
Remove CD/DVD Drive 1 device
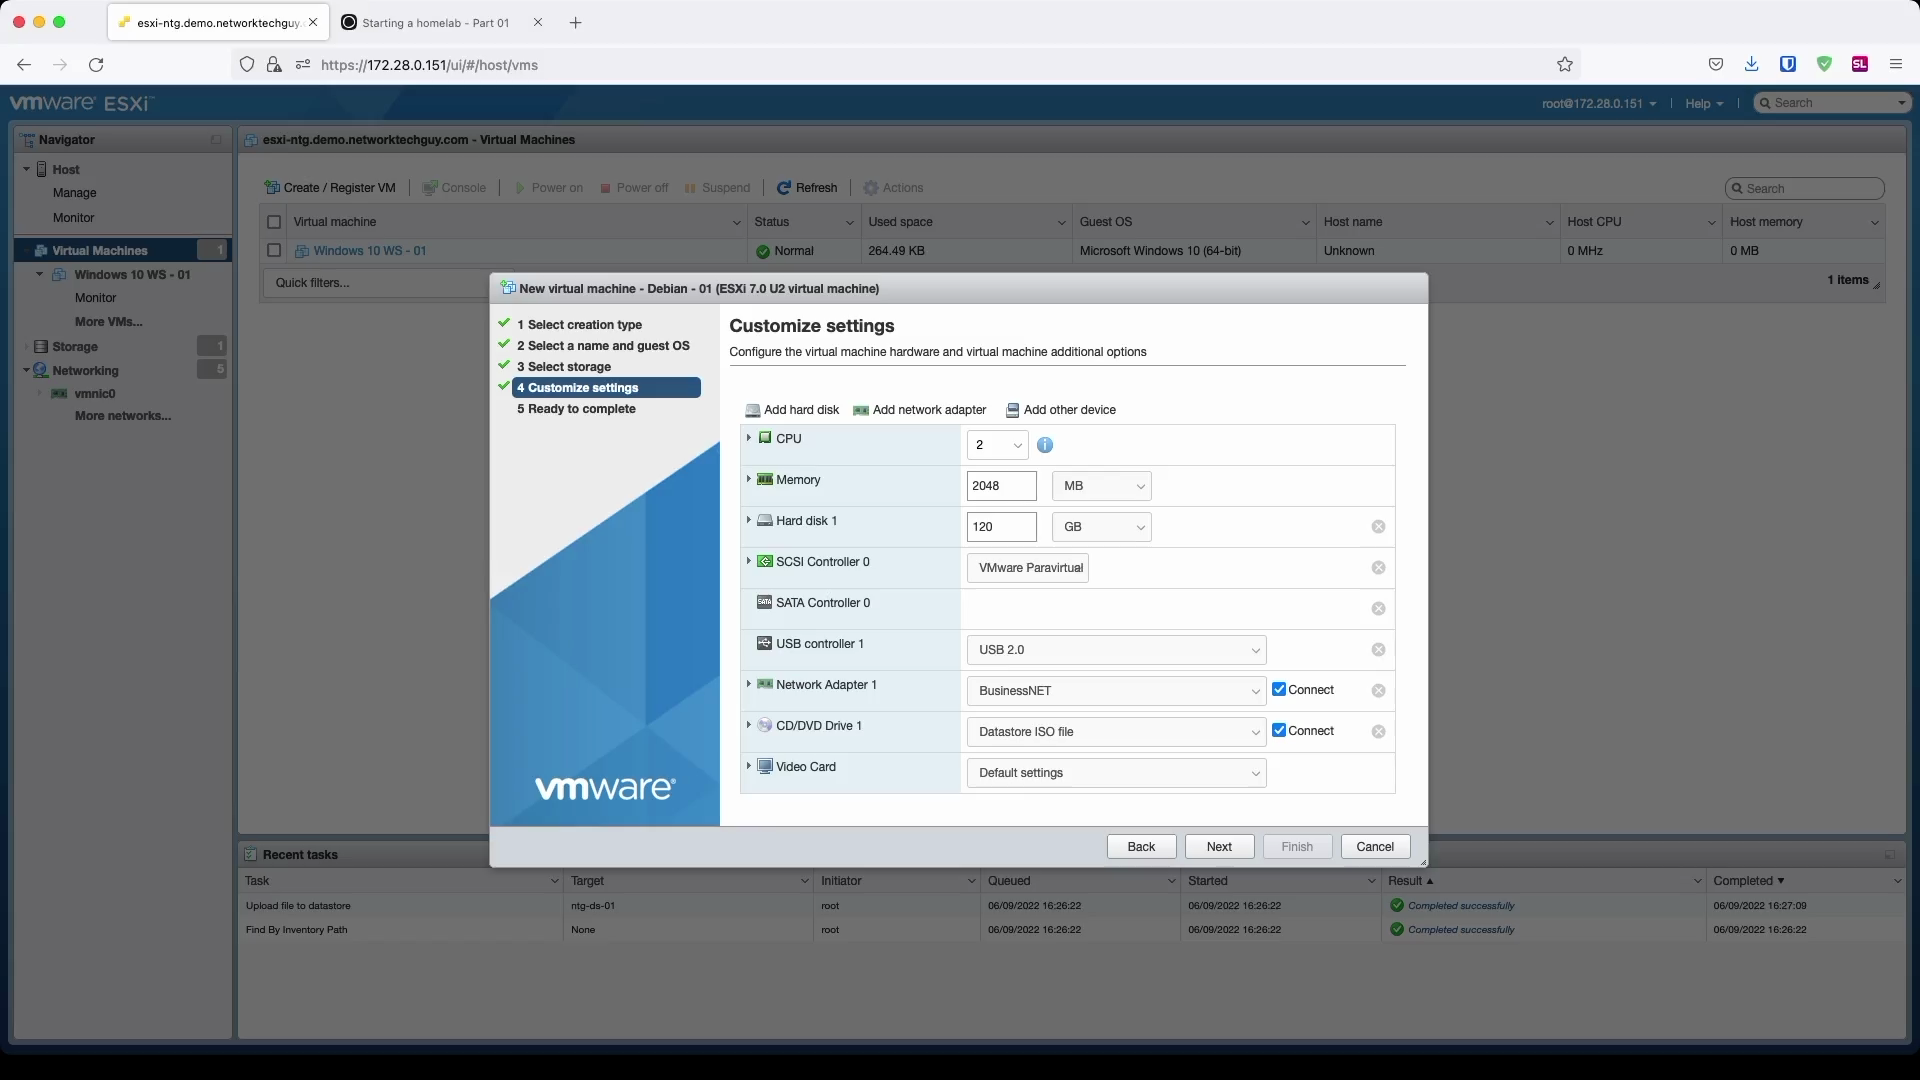[x=1378, y=732]
